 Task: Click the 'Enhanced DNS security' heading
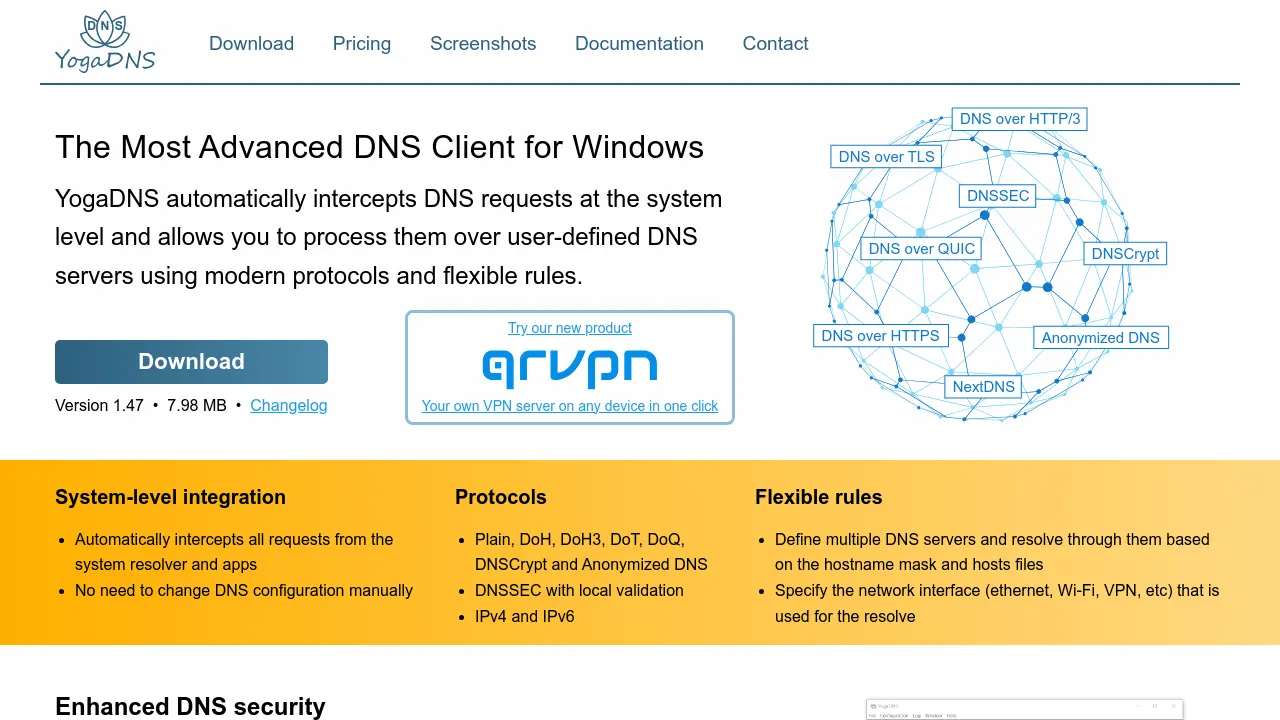(x=190, y=707)
